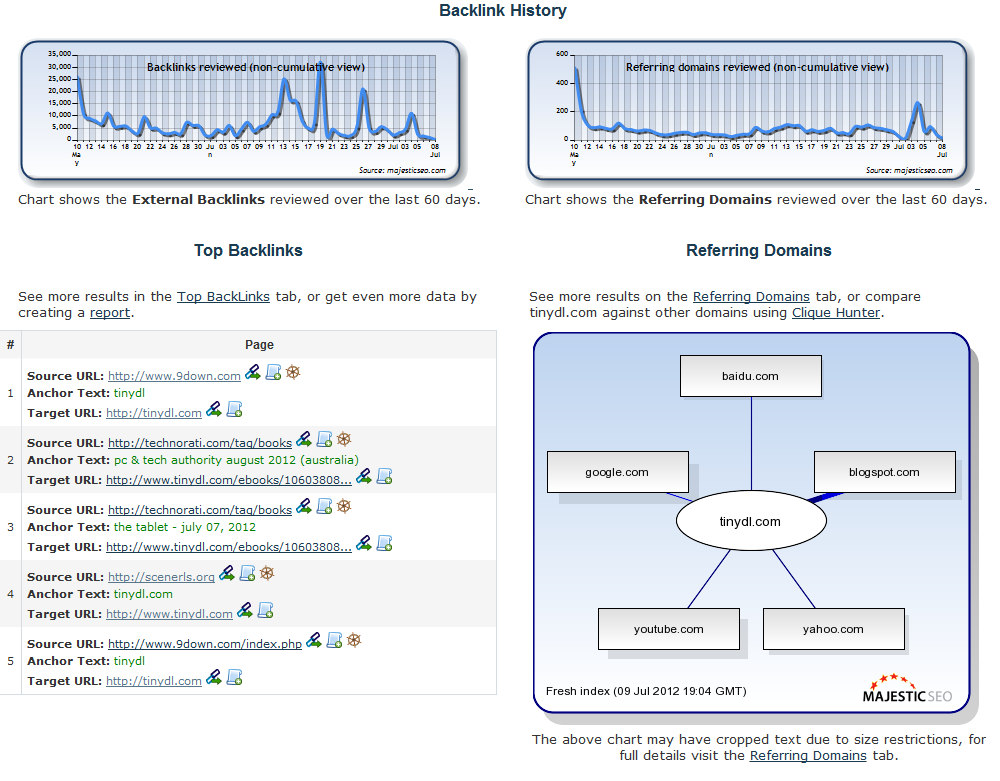
Task: Open technorati.com/tag/books source link in row 2
Action: click(x=200, y=443)
